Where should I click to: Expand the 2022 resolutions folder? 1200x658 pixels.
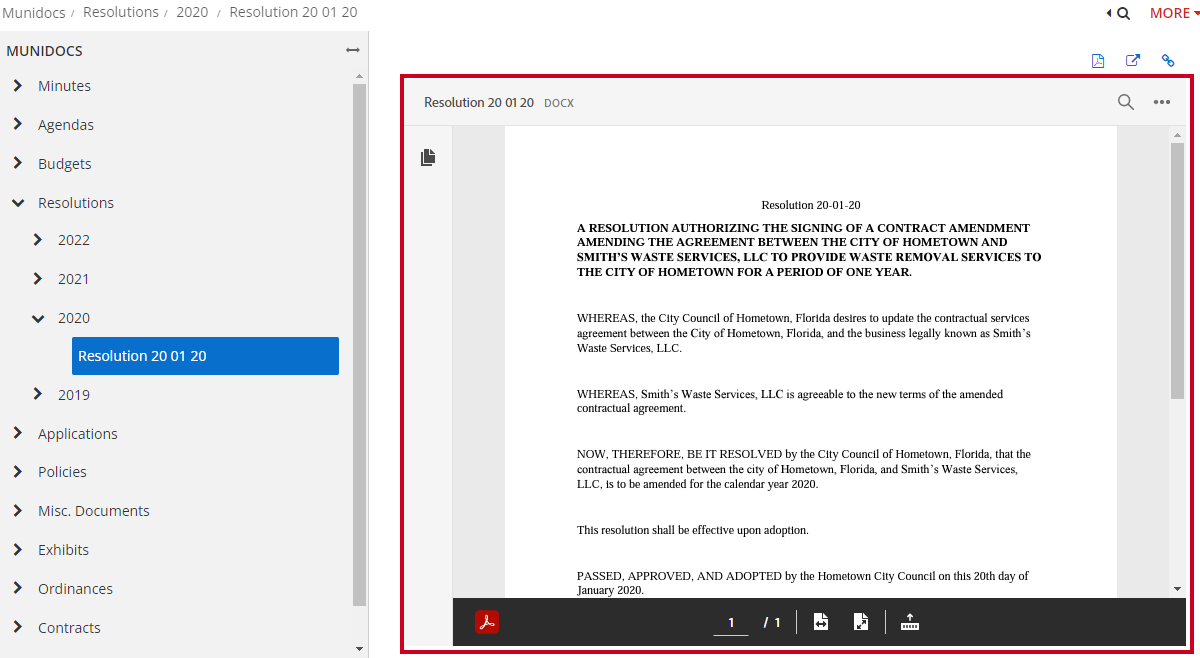[38, 239]
